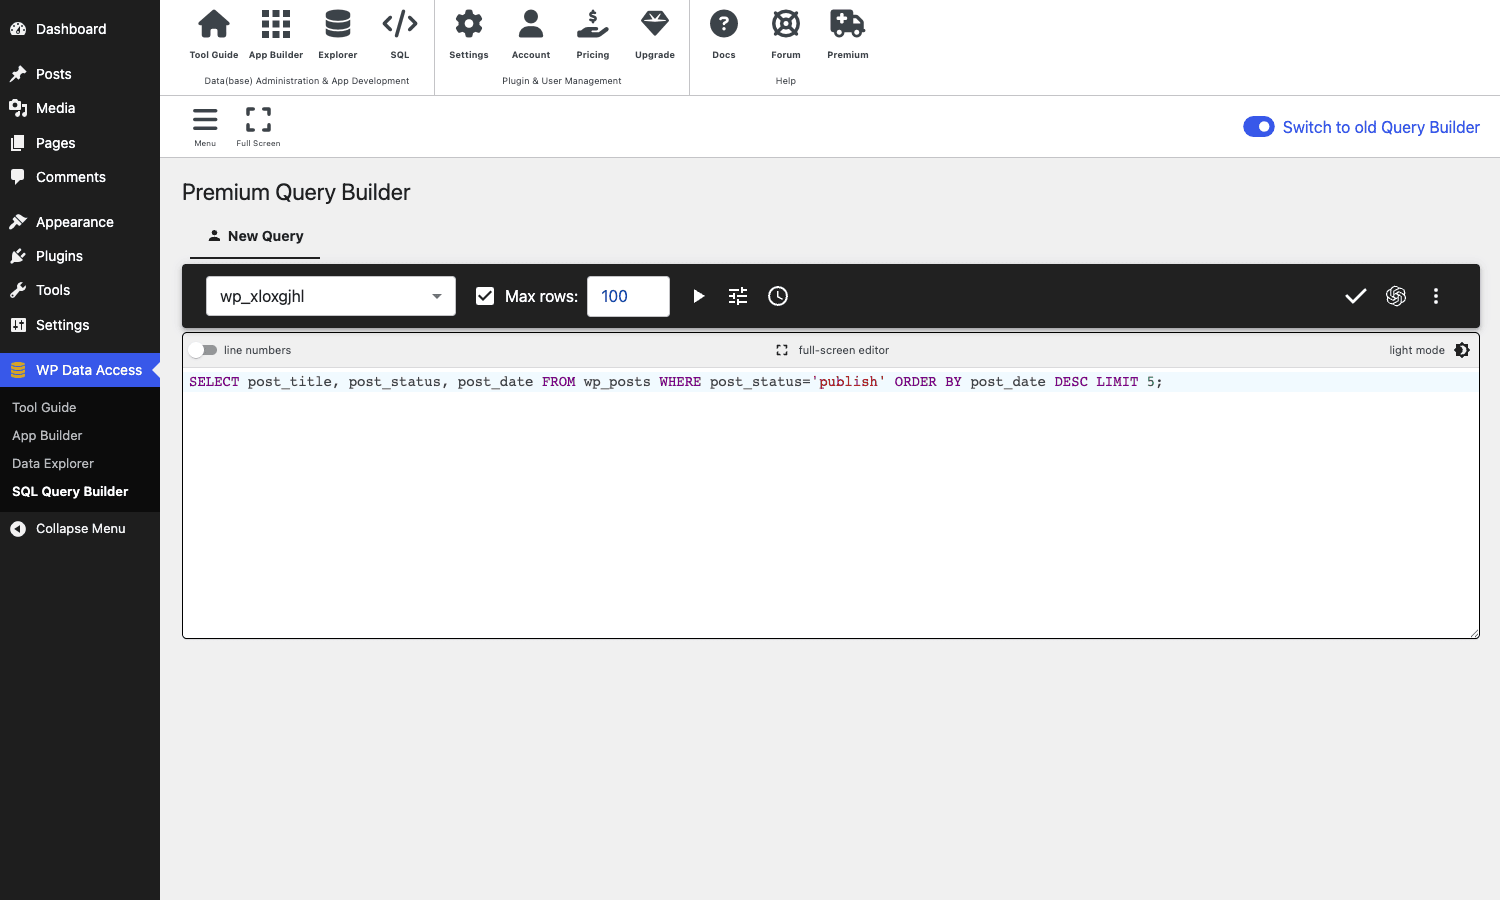Click the checkmark validate query icon
1500x900 pixels.
[x=1356, y=296]
